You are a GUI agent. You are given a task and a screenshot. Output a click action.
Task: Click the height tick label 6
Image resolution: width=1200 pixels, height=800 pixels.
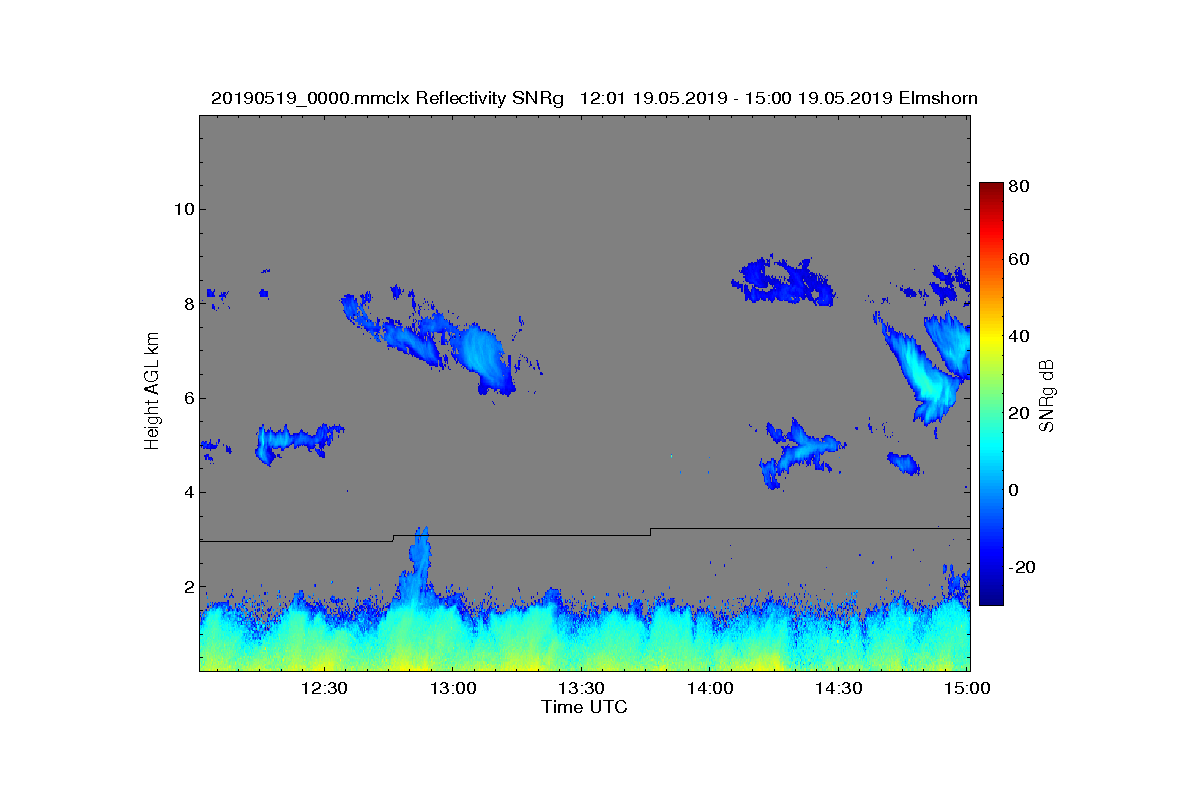coord(187,398)
